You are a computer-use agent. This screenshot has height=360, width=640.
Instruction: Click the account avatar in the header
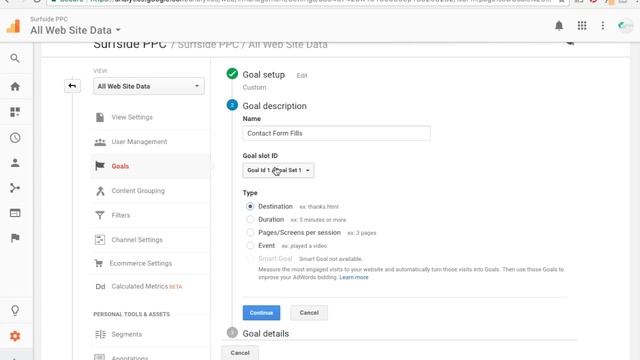point(625,26)
